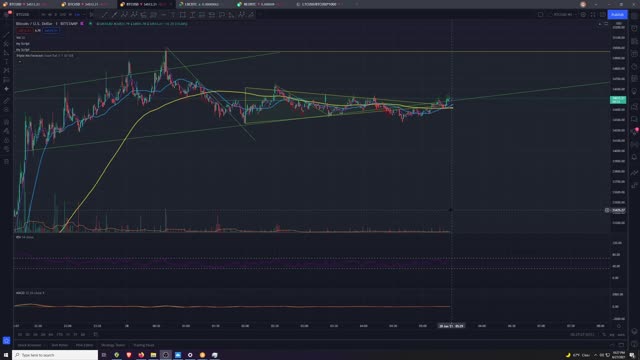This screenshot has height=360, width=640.
Task: Open the Windows Start menu
Action: coord(6,355)
